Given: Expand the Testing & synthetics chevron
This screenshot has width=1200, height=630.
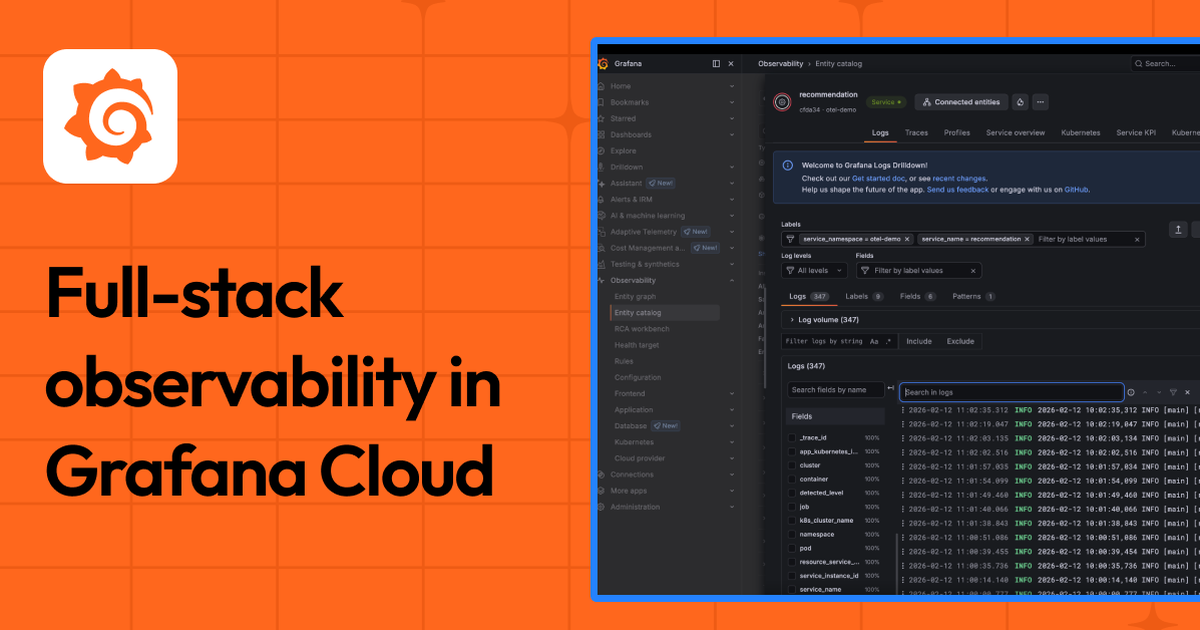Looking at the screenshot, I should click(x=732, y=264).
